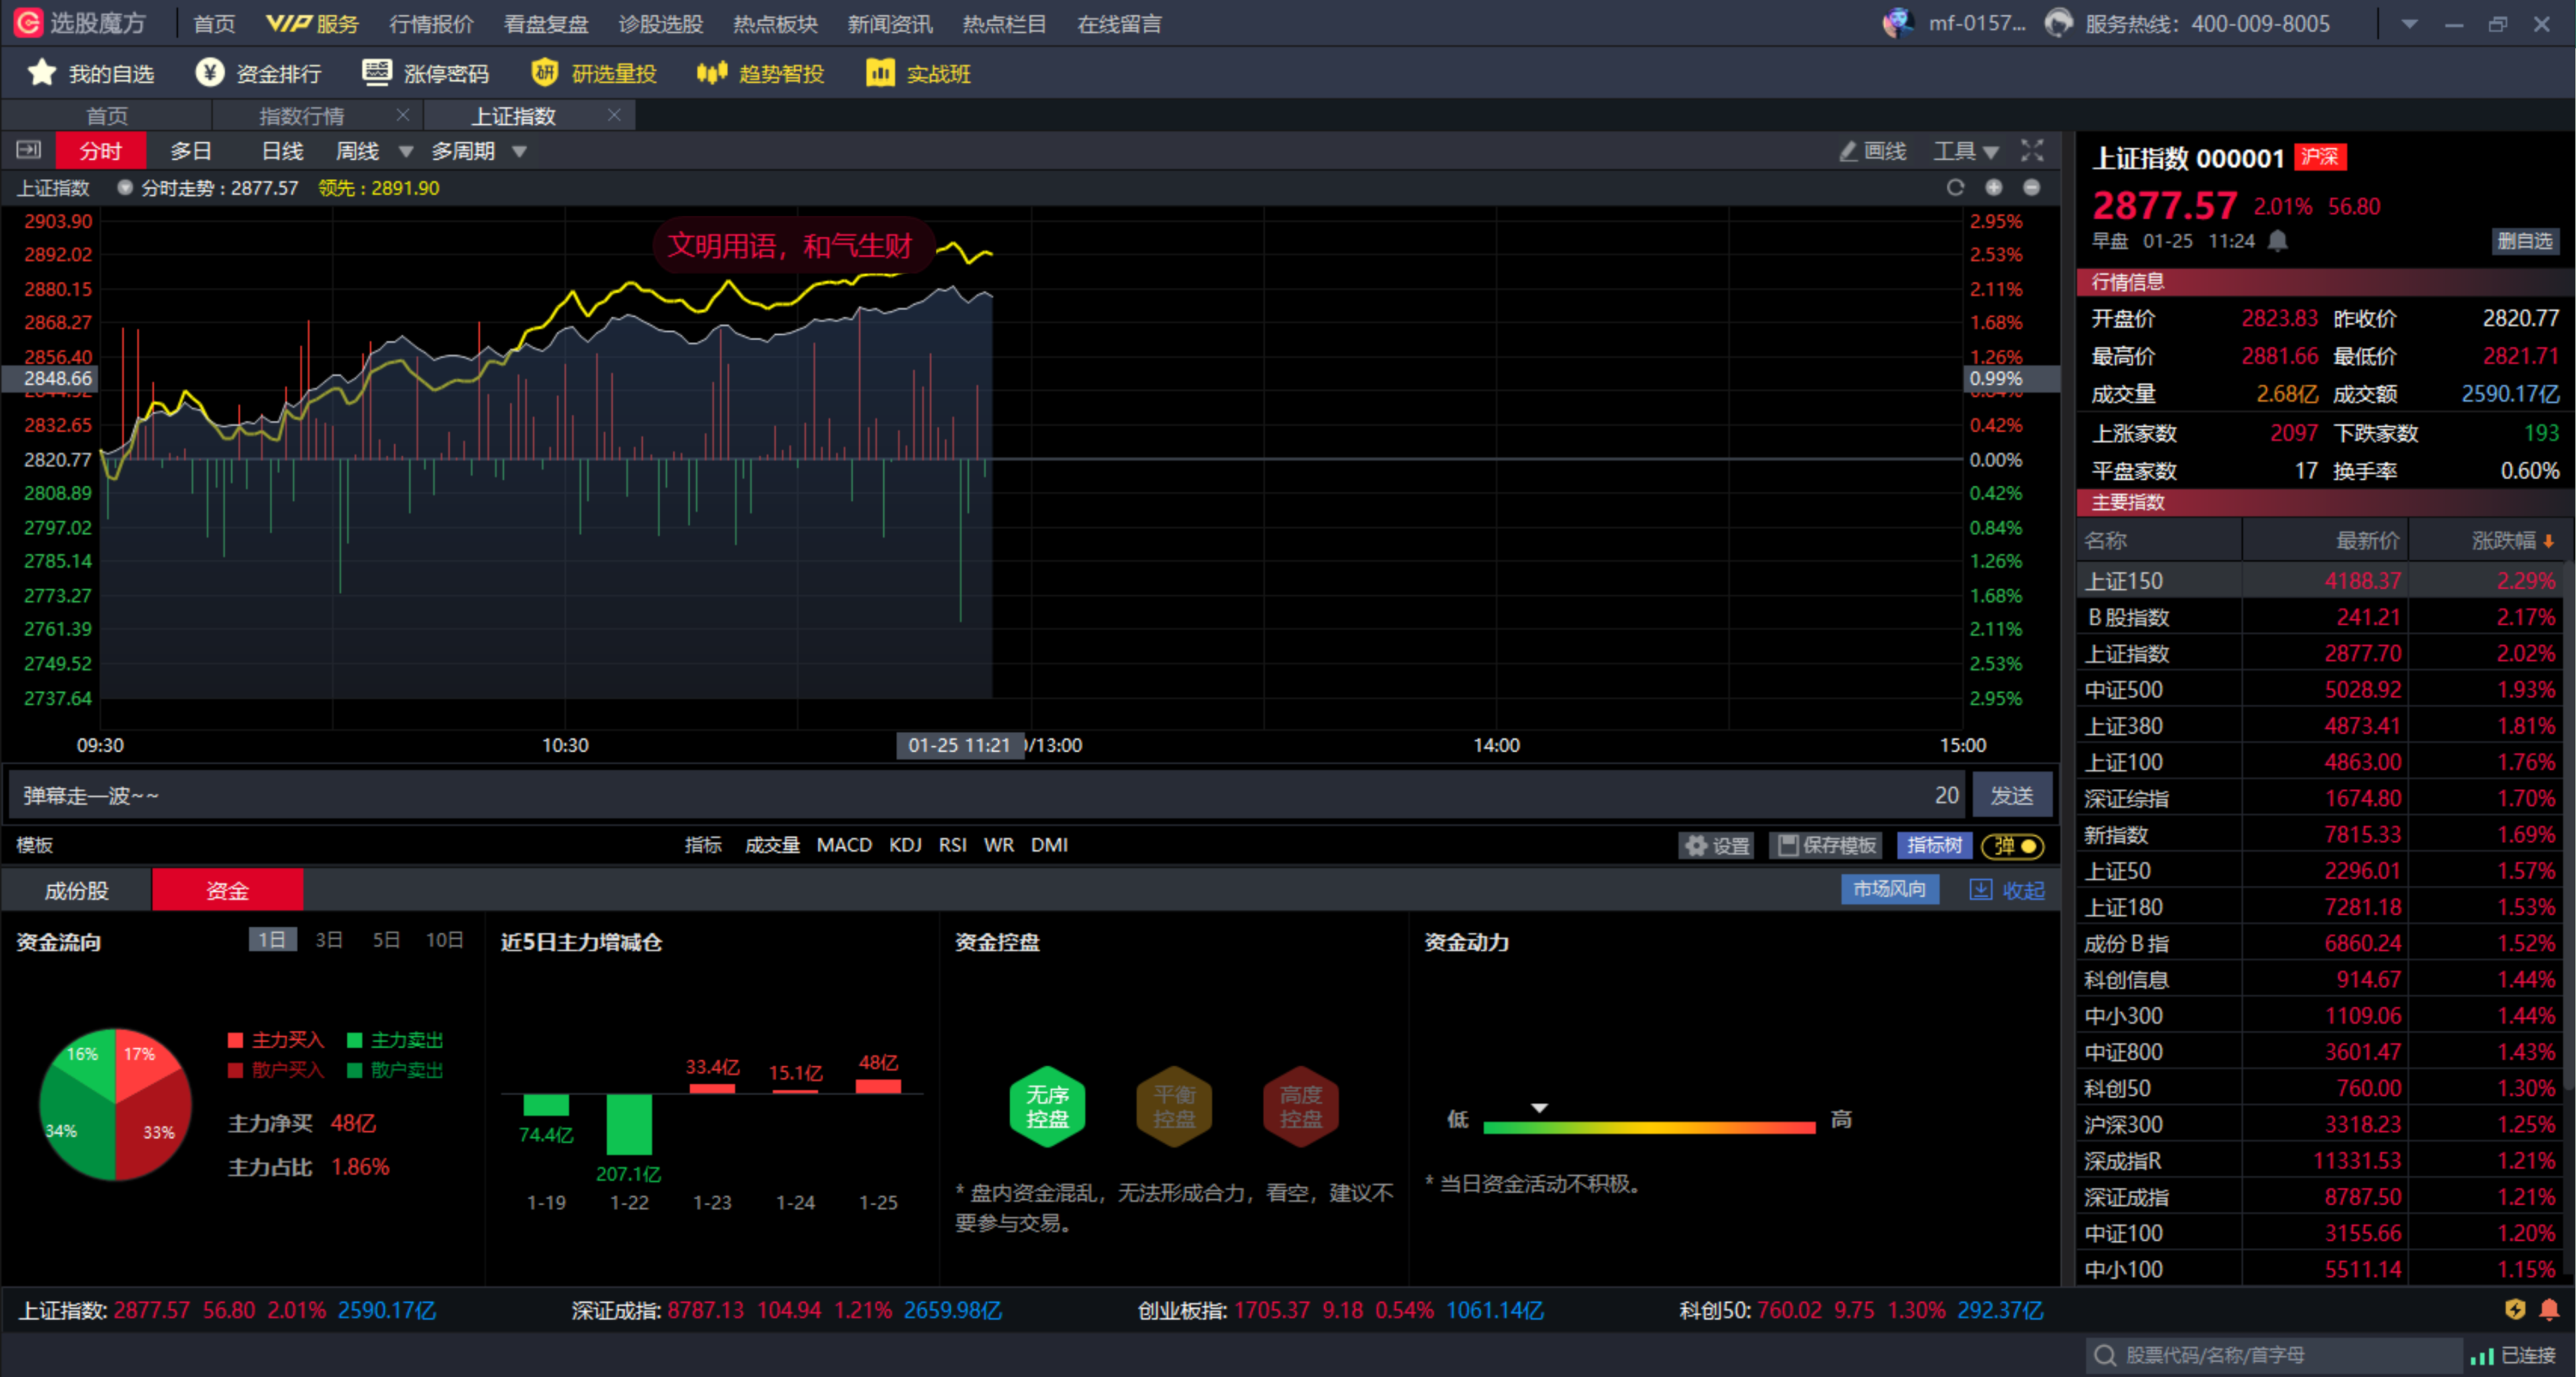Viewport: 2576px width, 1377px height.
Task: Open 资金排行 yen coin icon
Action: coord(209,73)
